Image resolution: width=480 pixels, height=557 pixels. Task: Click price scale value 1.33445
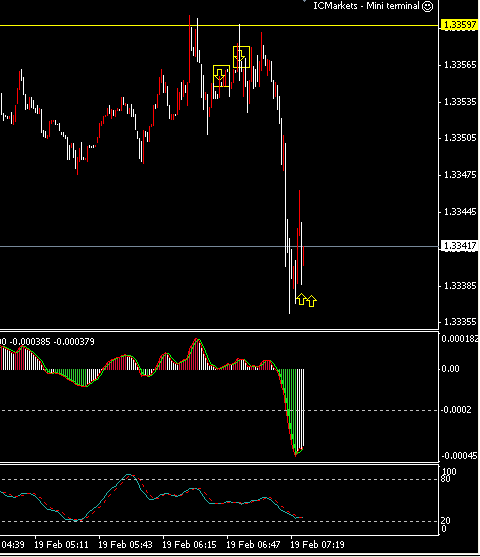(460, 212)
